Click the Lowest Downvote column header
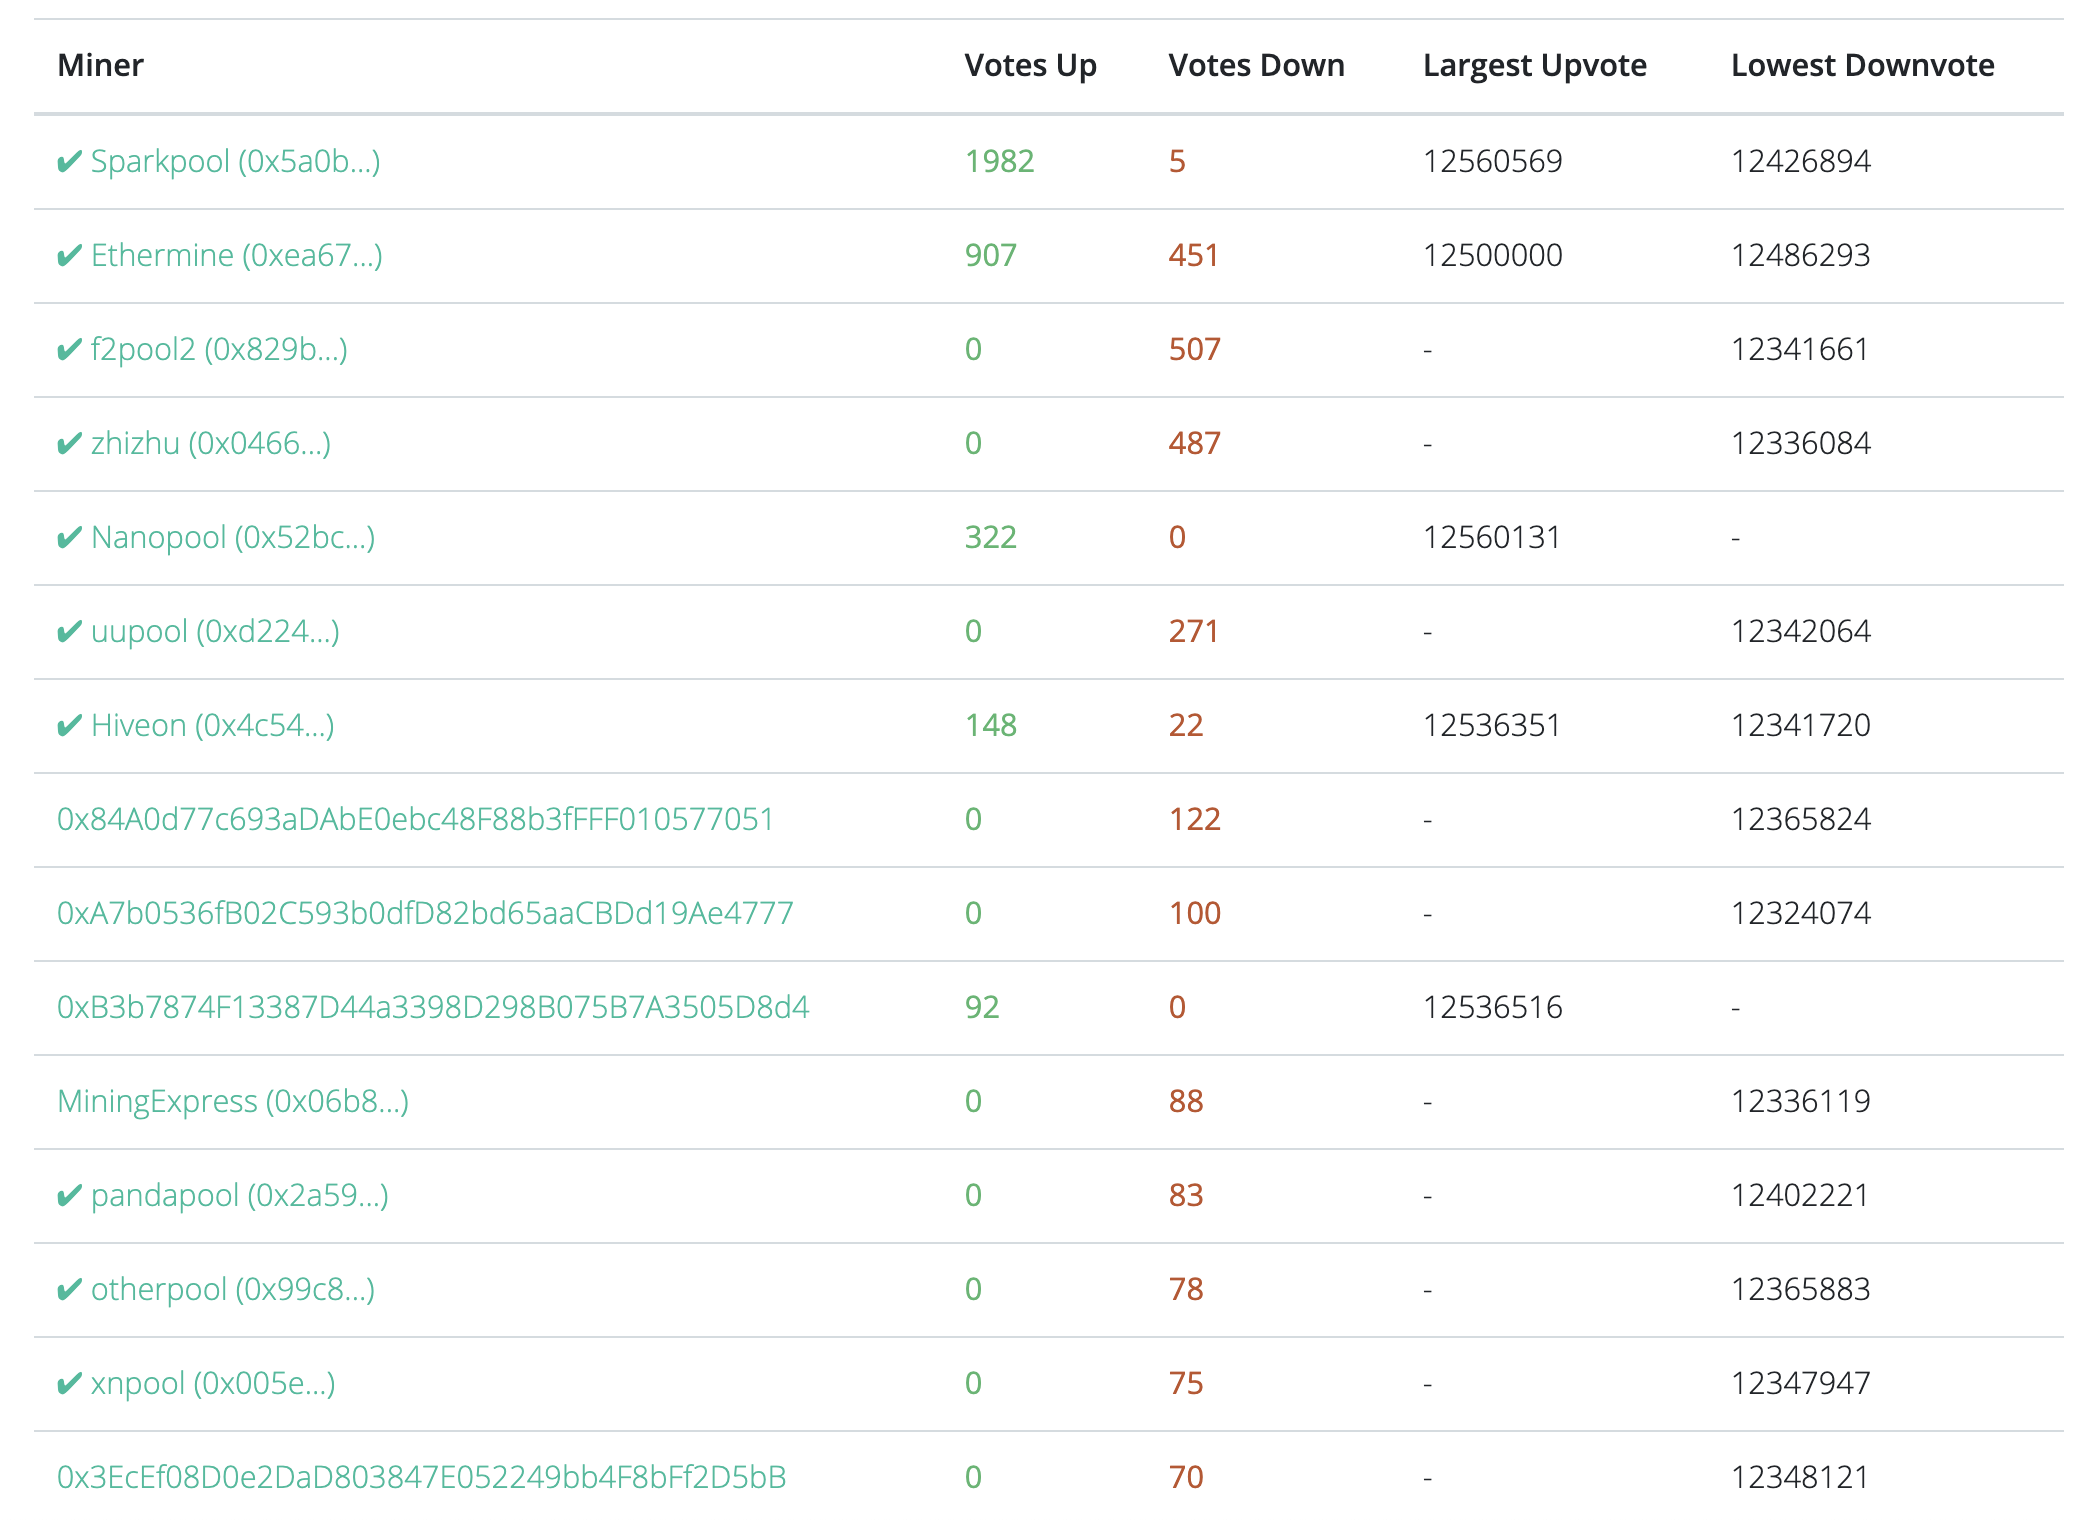This screenshot has width=2088, height=1520. pyautogui.click(x=1862, y=65)
